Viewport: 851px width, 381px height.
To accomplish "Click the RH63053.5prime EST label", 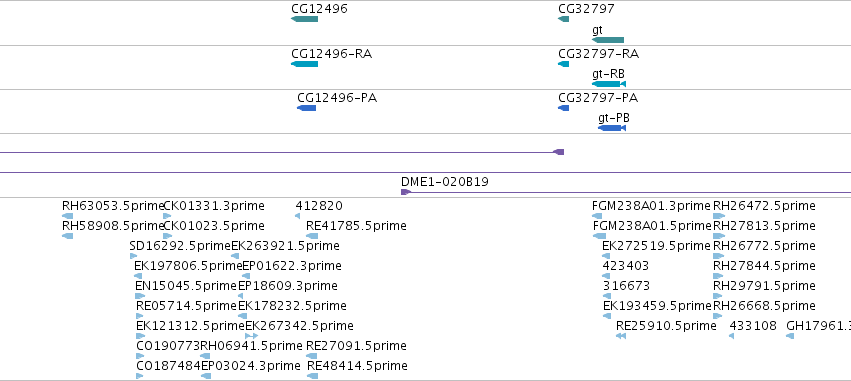I will pos(113,206).
